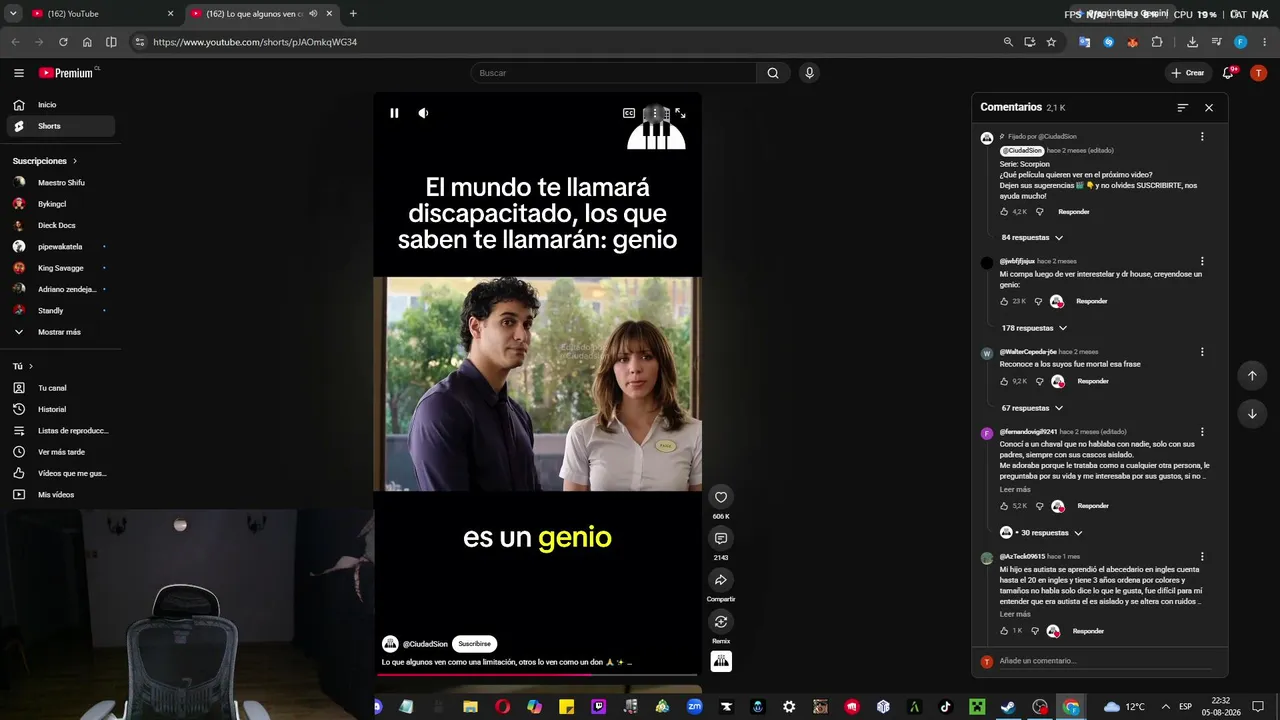
Task: Open a new browser tab
Action: click(353, 14)
